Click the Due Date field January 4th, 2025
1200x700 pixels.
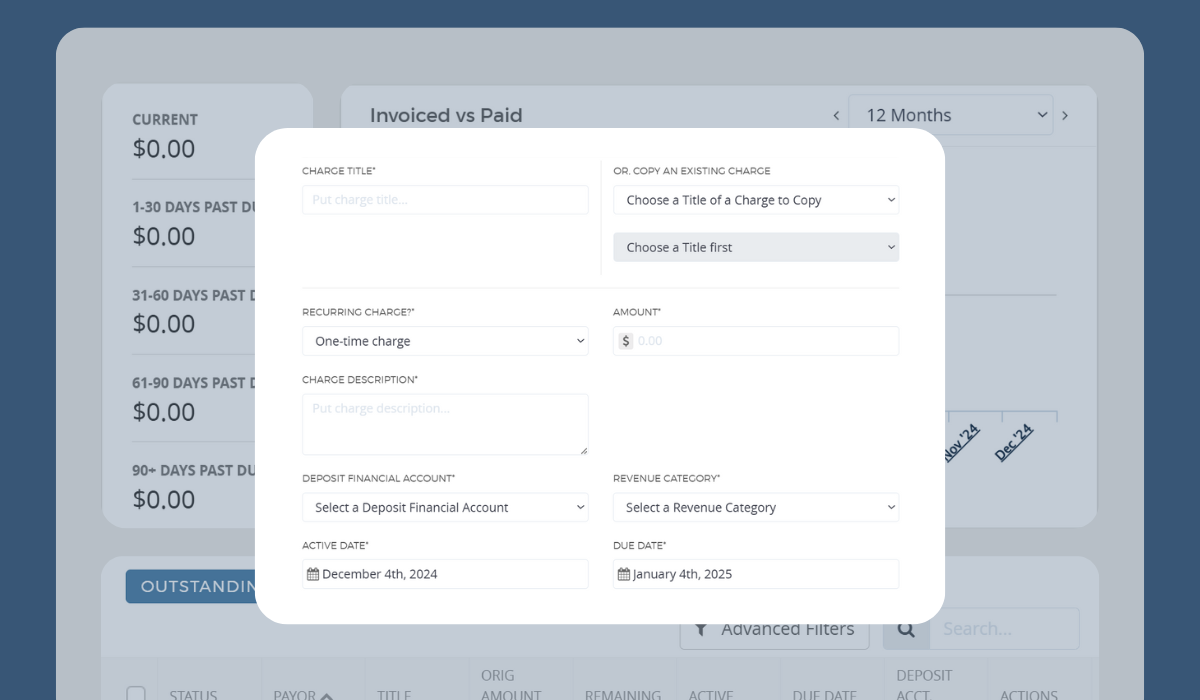tap(756, 574)
